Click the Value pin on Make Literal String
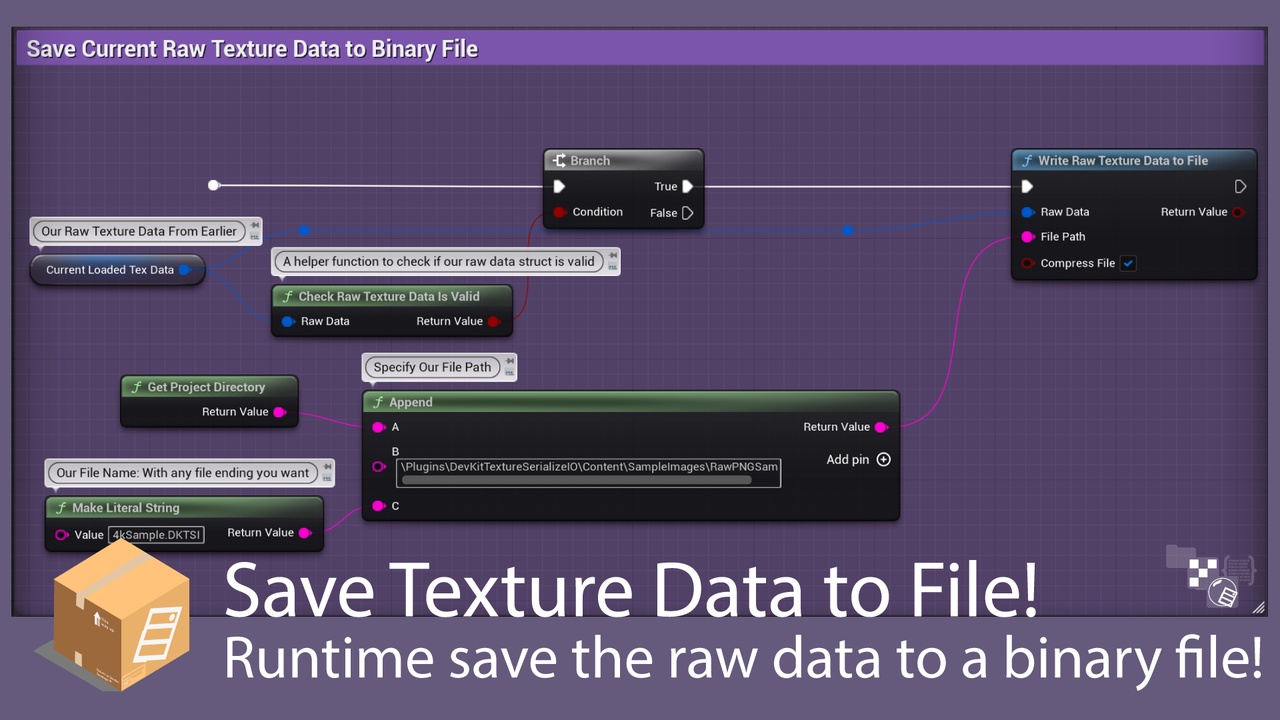 click(x=62, y=535)
